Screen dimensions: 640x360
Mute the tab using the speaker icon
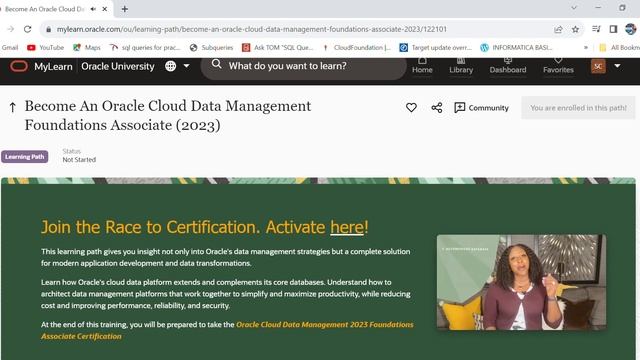coord(93,9)
